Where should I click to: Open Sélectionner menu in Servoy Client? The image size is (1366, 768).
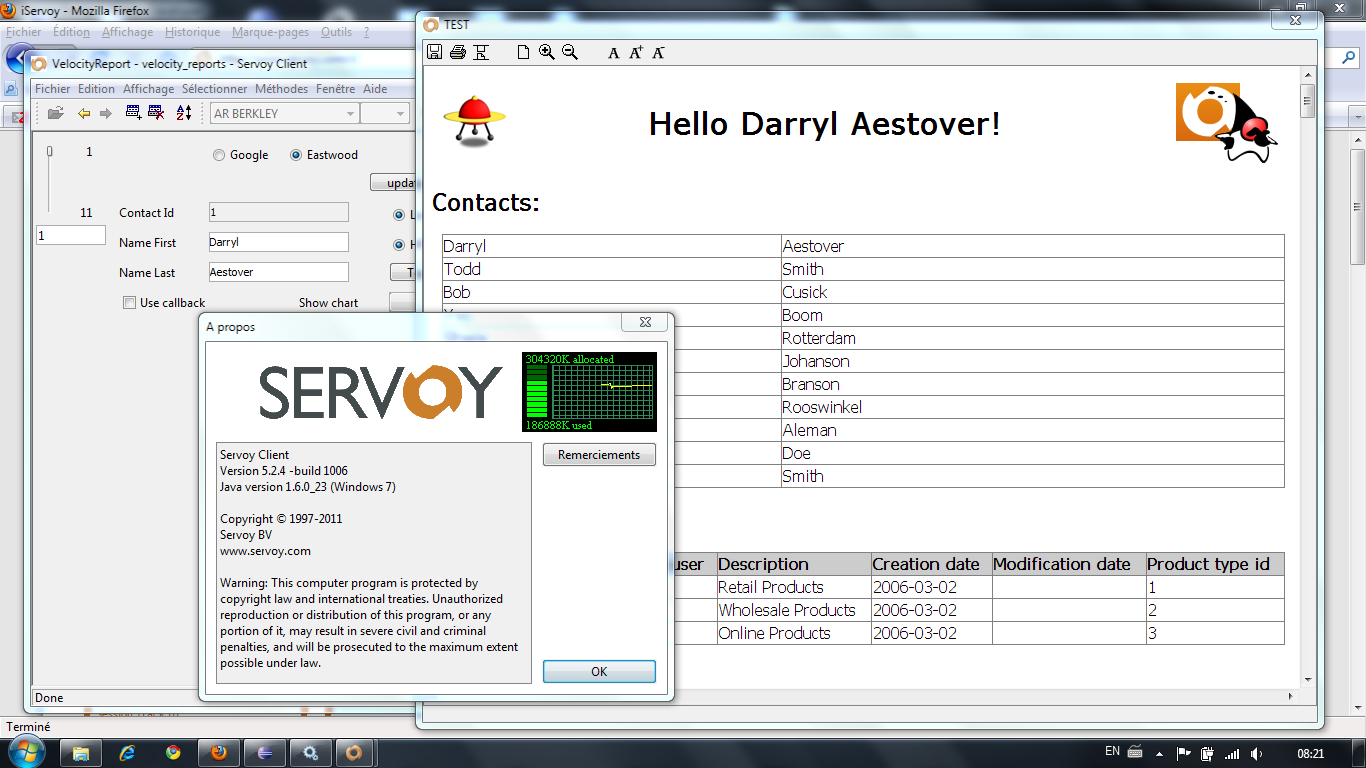pyautogui.click(x=215, y=89)
